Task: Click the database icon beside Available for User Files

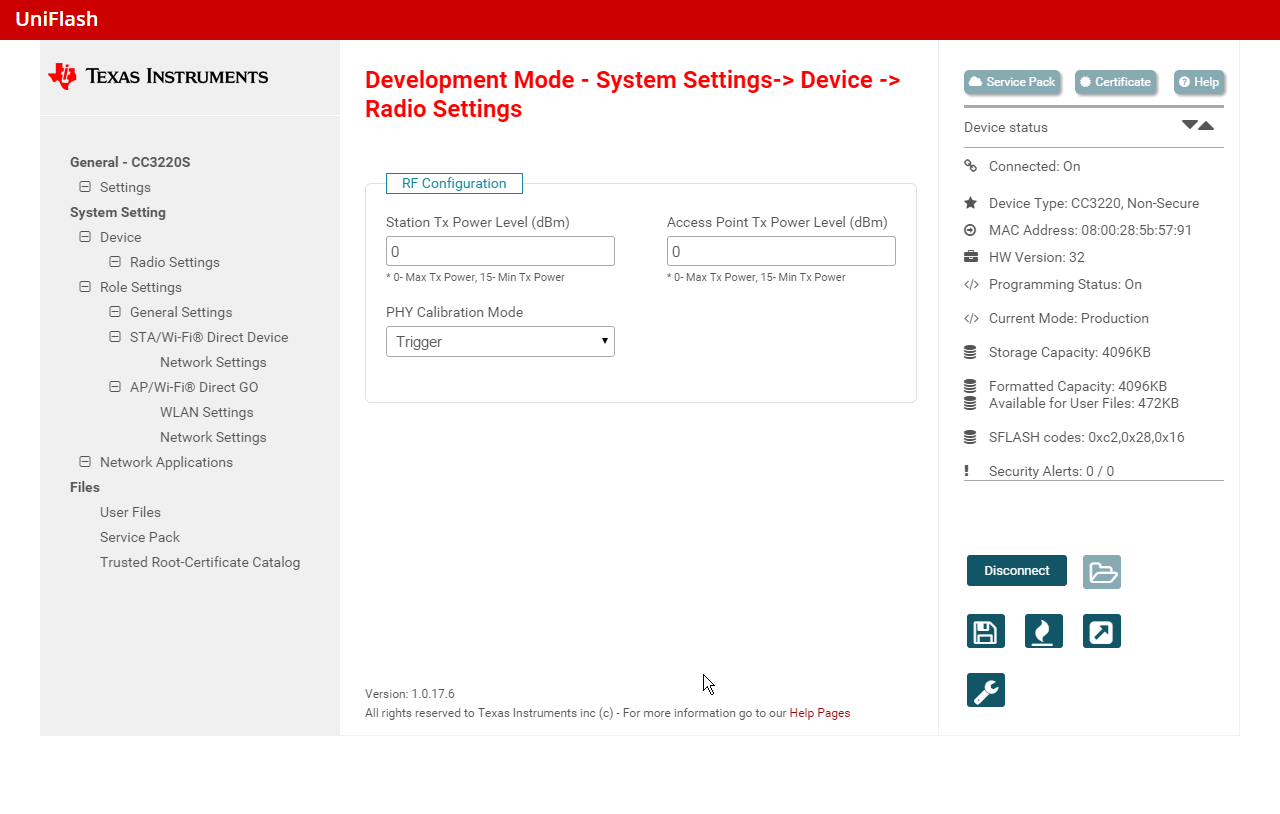Action: (x=970, y=403)
